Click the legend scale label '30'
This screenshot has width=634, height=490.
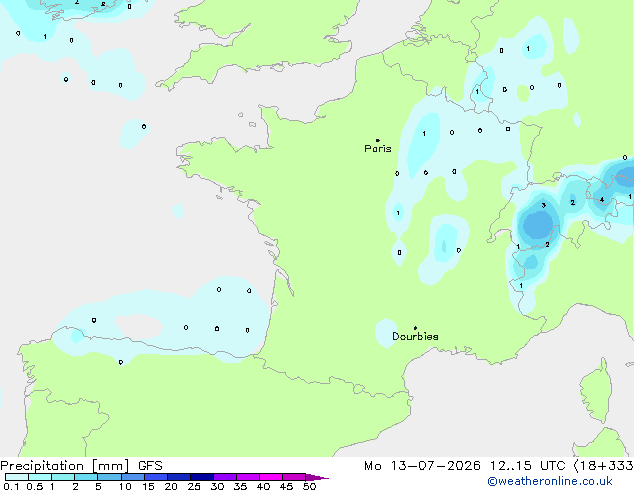pos(217,486)
